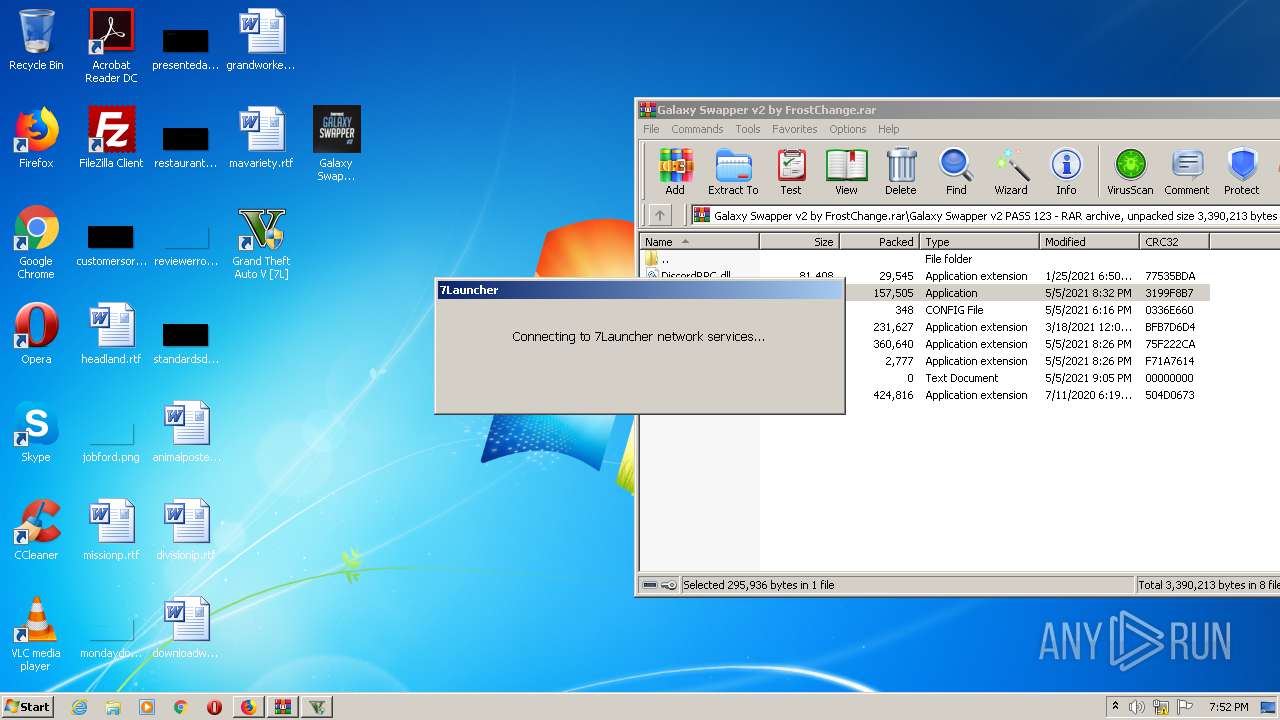Start VirusScan from WinRAR toolbar
The image size is (1280, 720).
pos(1130,172)
